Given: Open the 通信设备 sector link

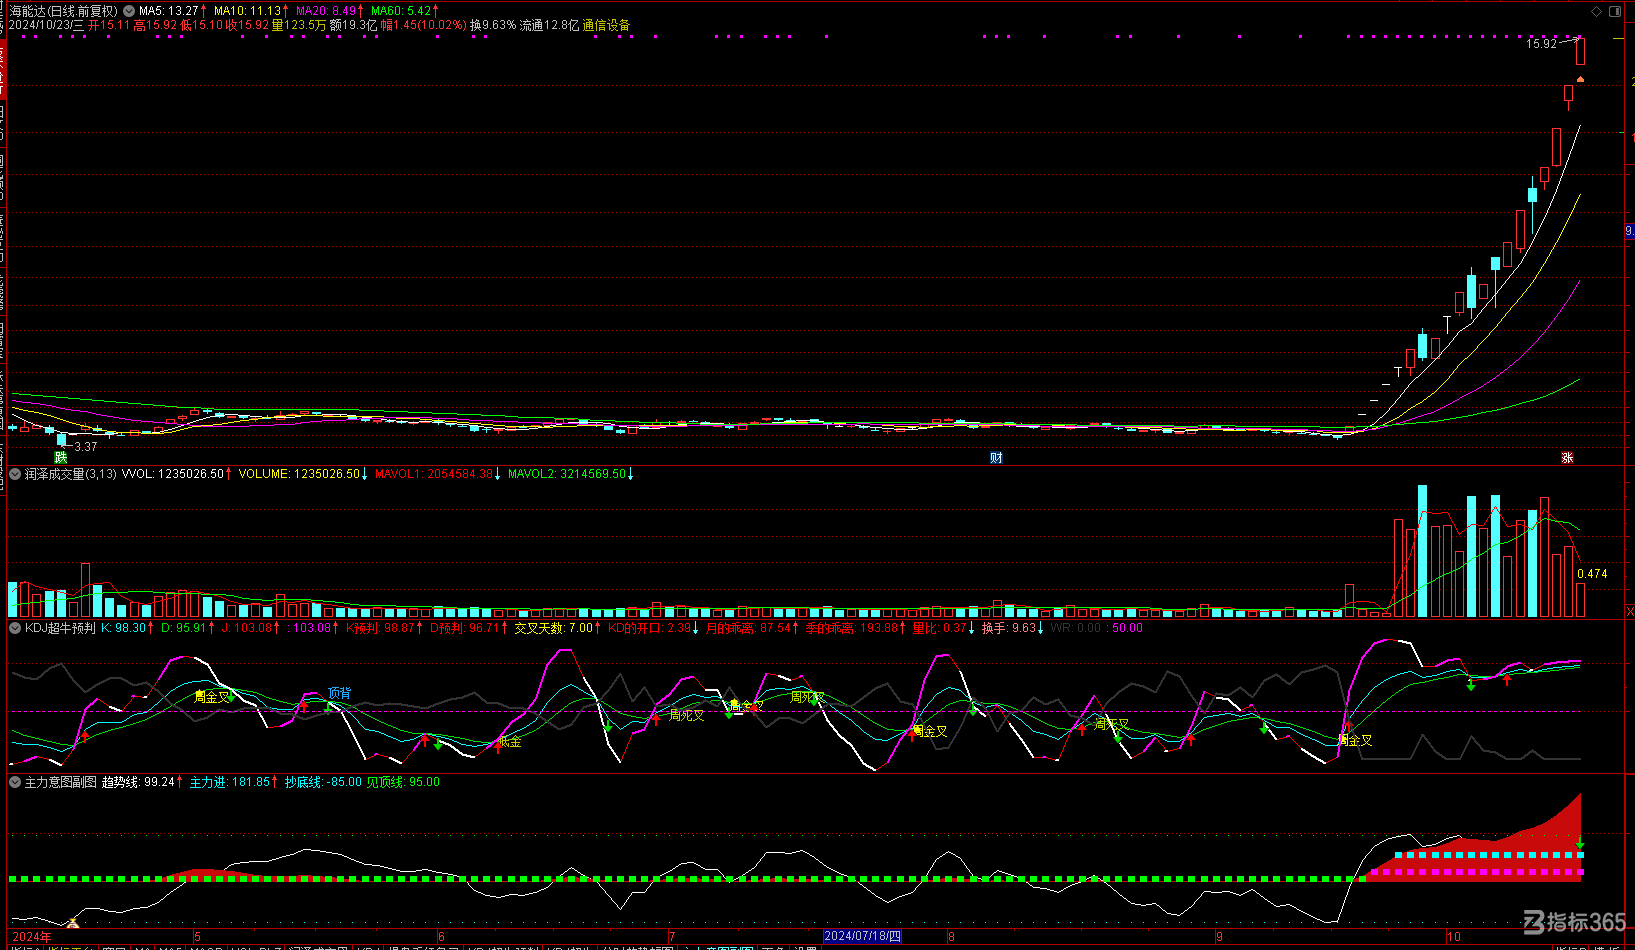Looking at the screenshot, I should point(606,25).
